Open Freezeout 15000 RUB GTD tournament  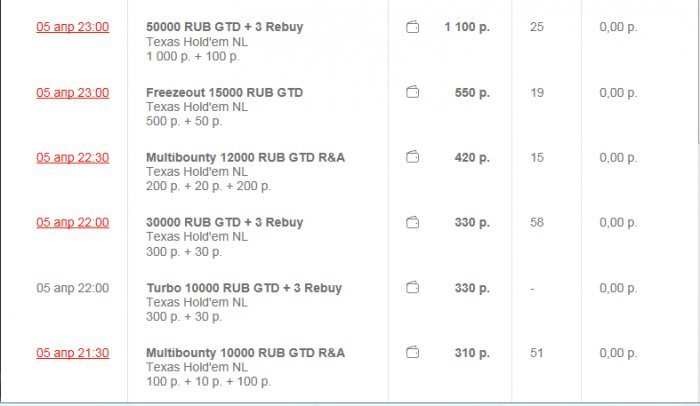224,93
